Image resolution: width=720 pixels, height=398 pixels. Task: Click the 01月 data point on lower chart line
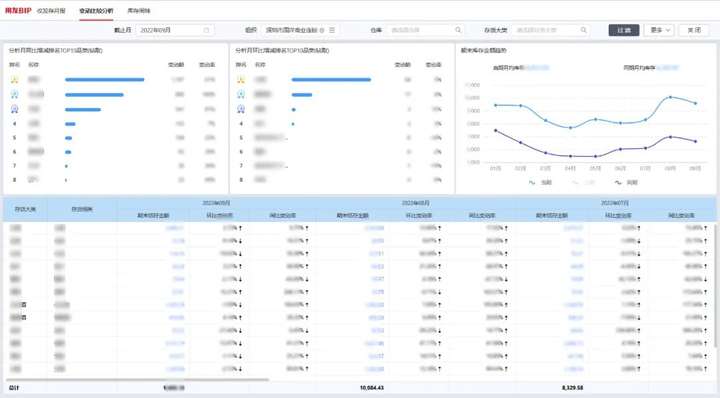tap(495, 130)
